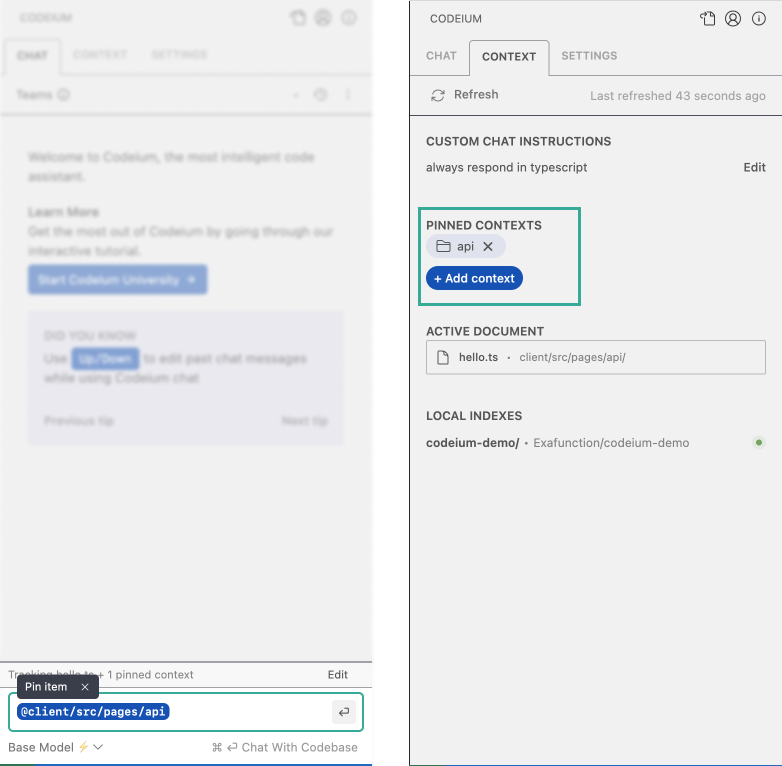Click the Refresh circular arrows icon
Screen dimensions: 782x766
tap(438, 95)
